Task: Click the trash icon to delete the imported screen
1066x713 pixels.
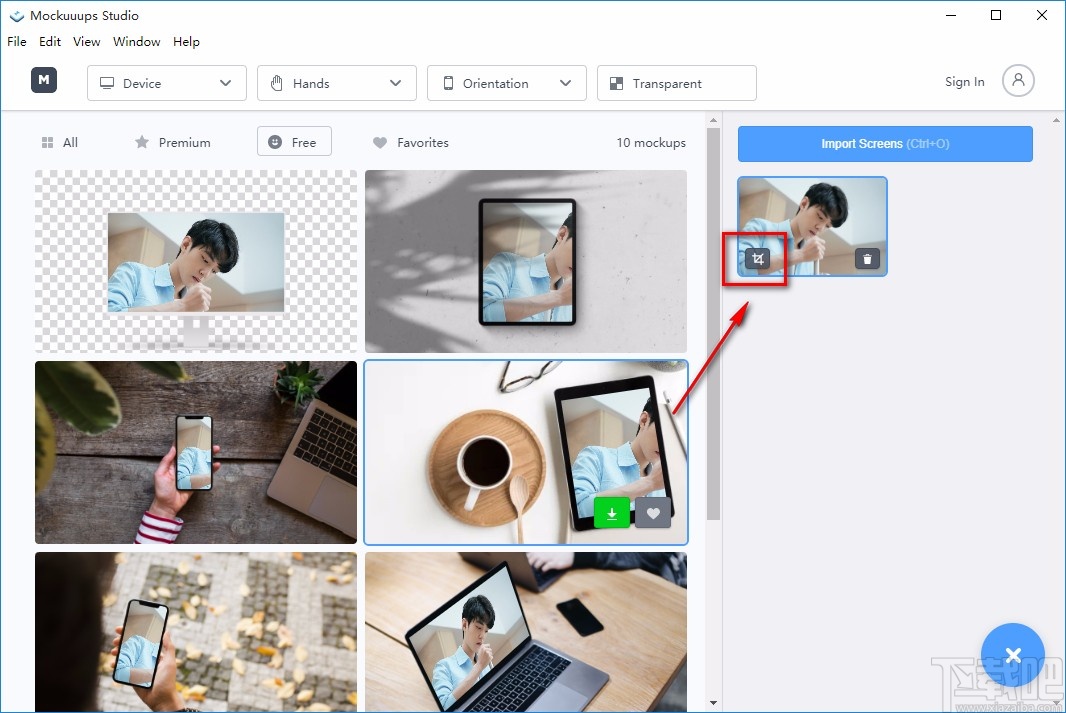Action: click(867, 258)
